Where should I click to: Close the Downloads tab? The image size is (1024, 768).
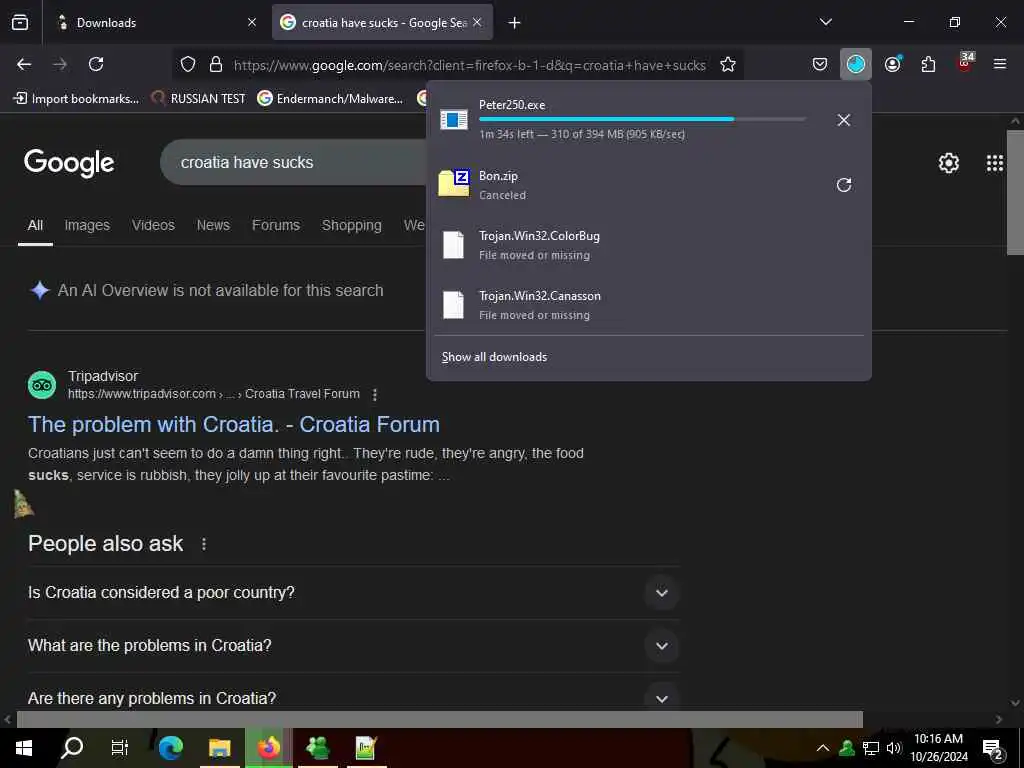click(252, 22)
